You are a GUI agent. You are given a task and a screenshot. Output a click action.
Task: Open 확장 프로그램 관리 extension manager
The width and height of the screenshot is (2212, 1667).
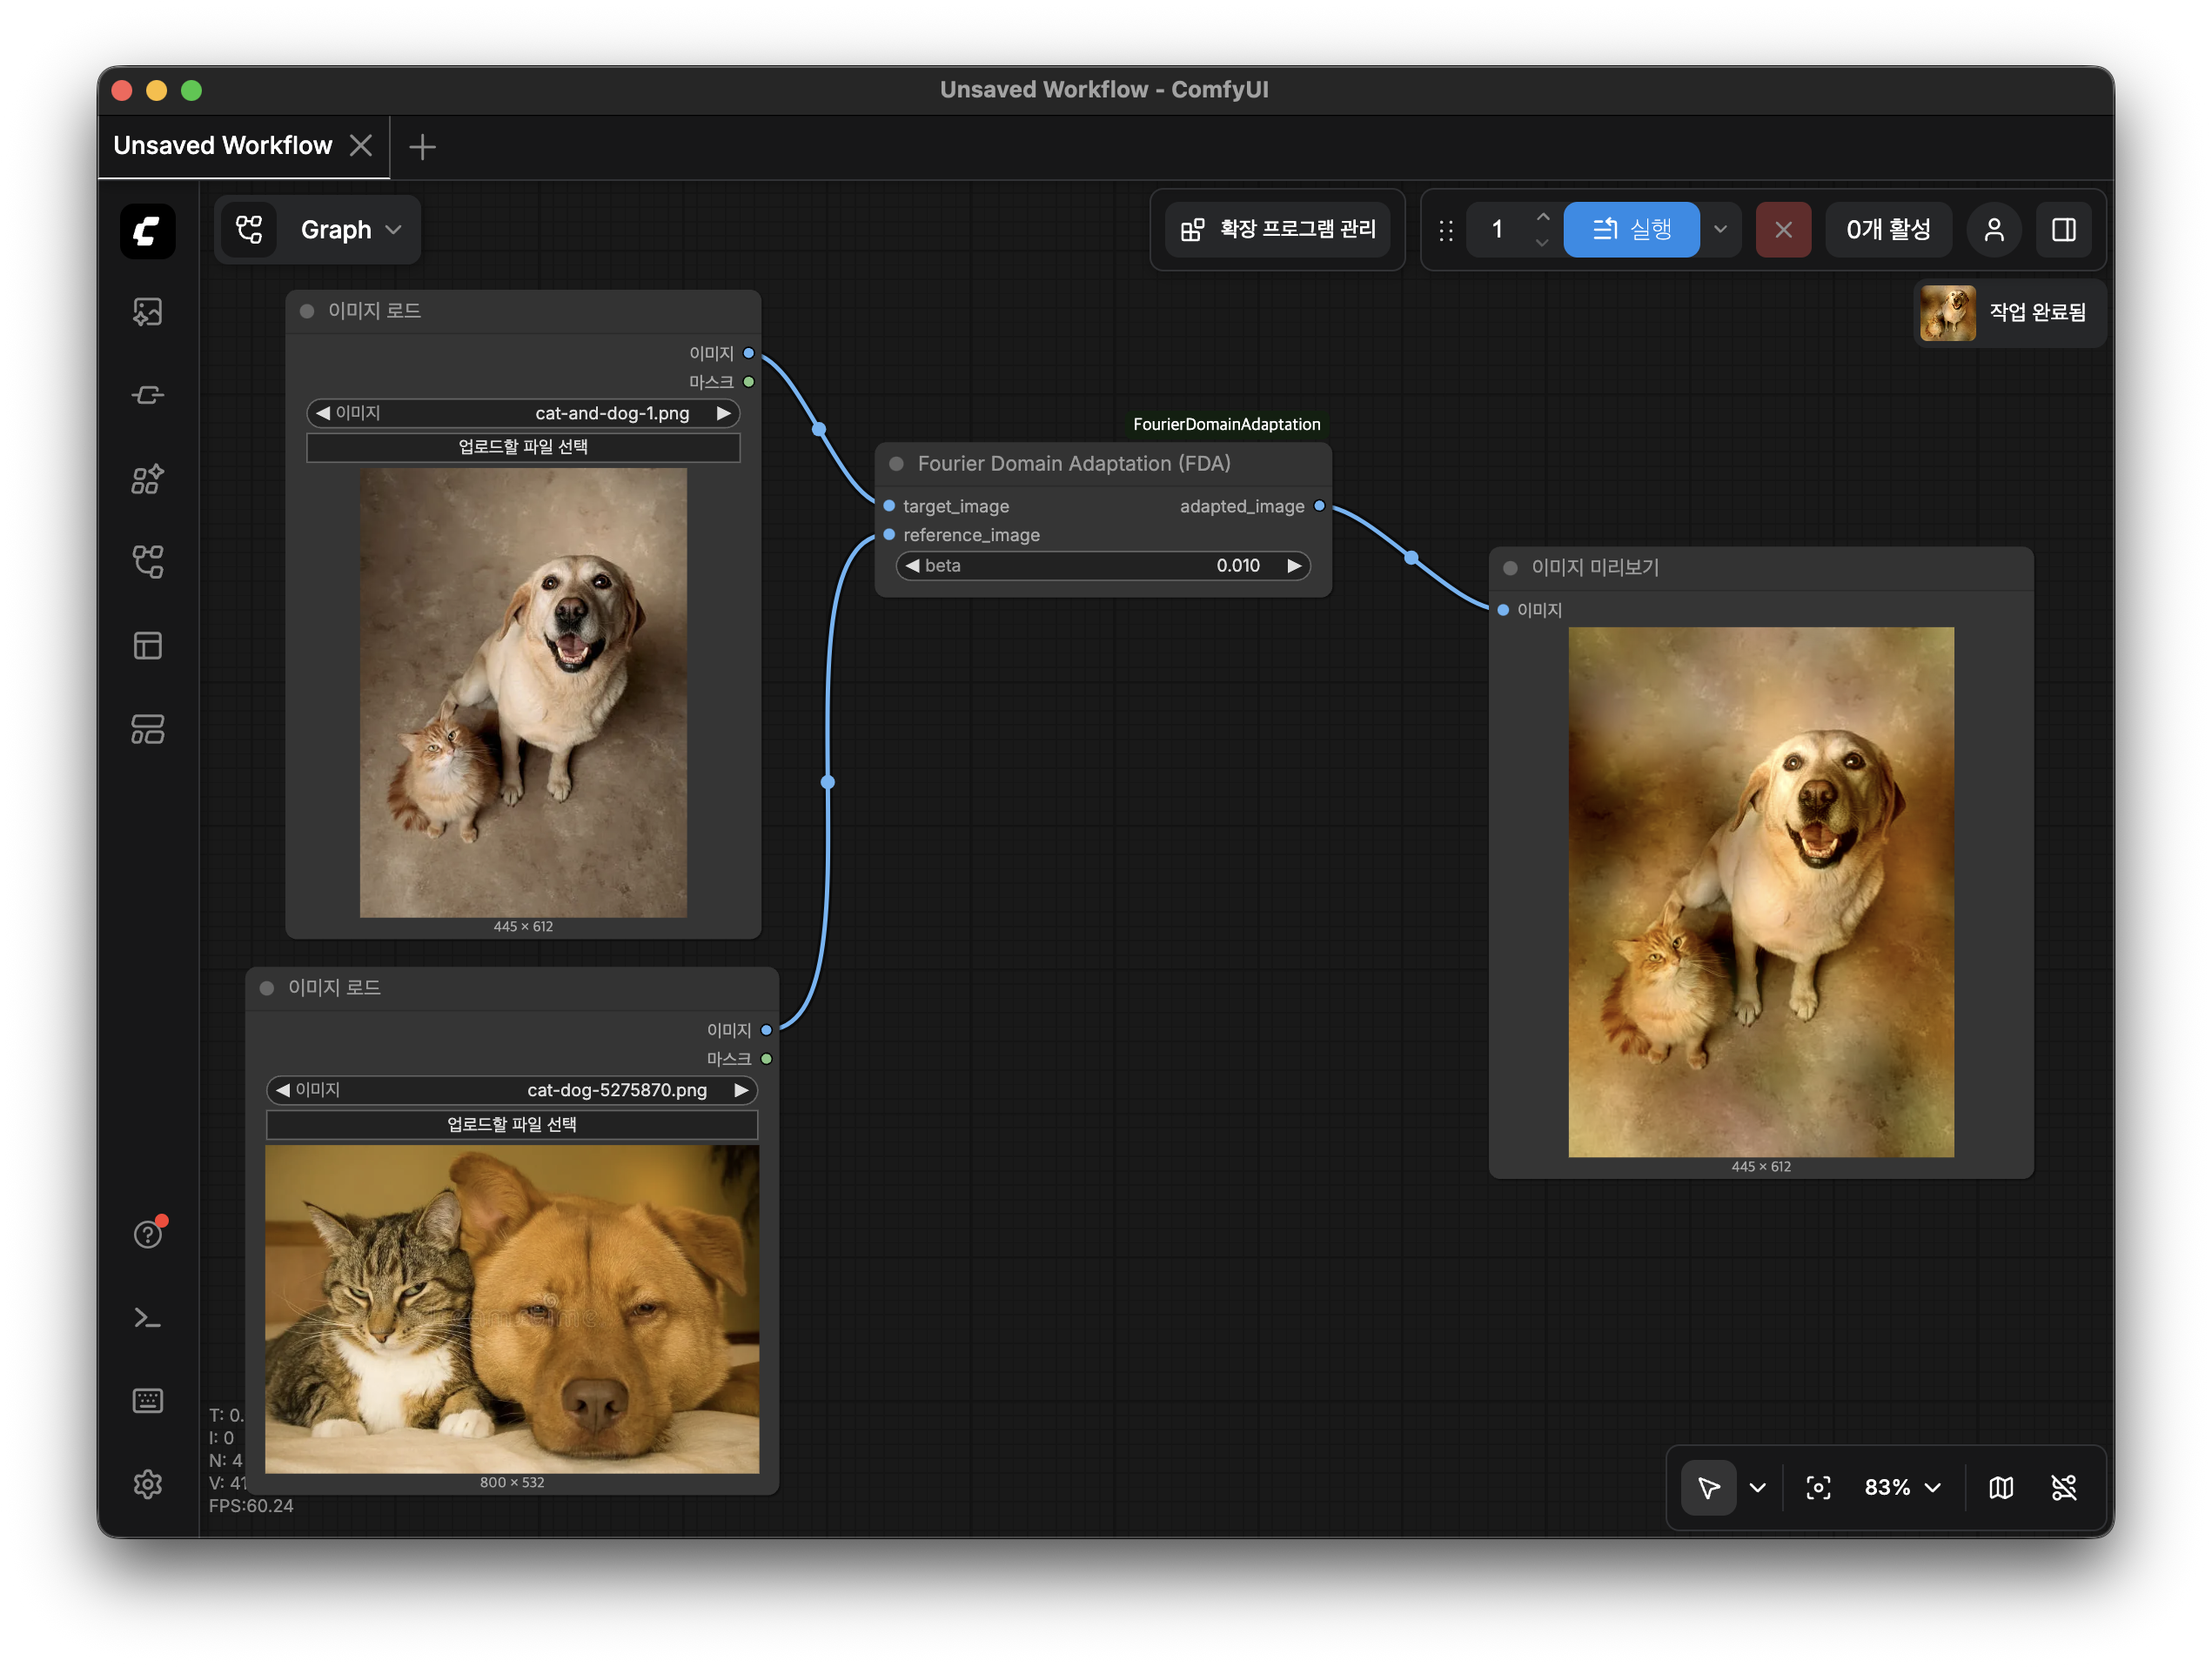click(x=1278, y=230)
